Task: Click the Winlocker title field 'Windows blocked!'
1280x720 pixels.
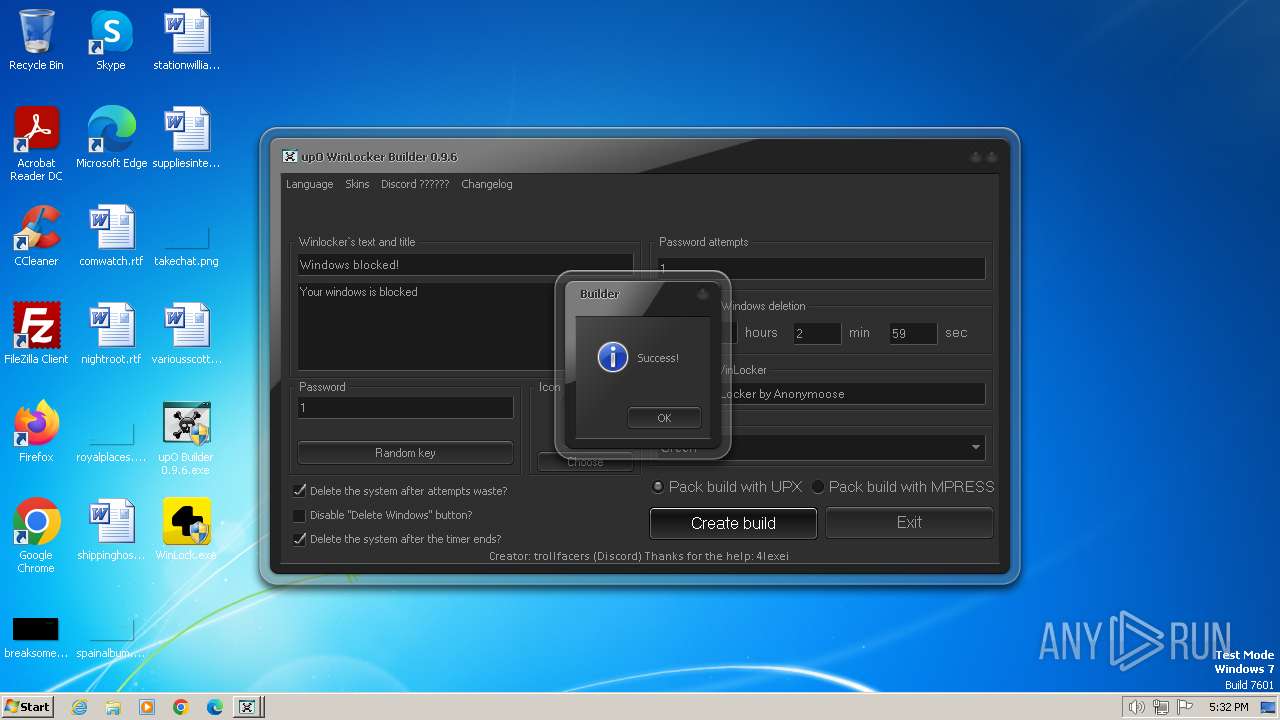Action: [x=465, y=265]
